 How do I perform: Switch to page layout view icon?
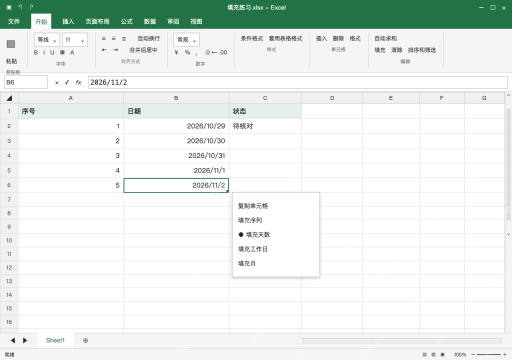pos(434,355)
